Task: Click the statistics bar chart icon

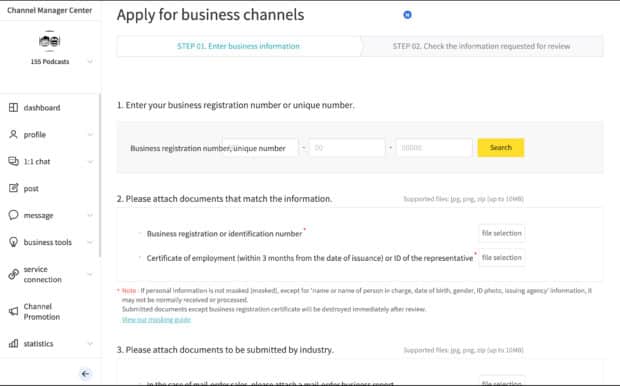Action: 13,343
